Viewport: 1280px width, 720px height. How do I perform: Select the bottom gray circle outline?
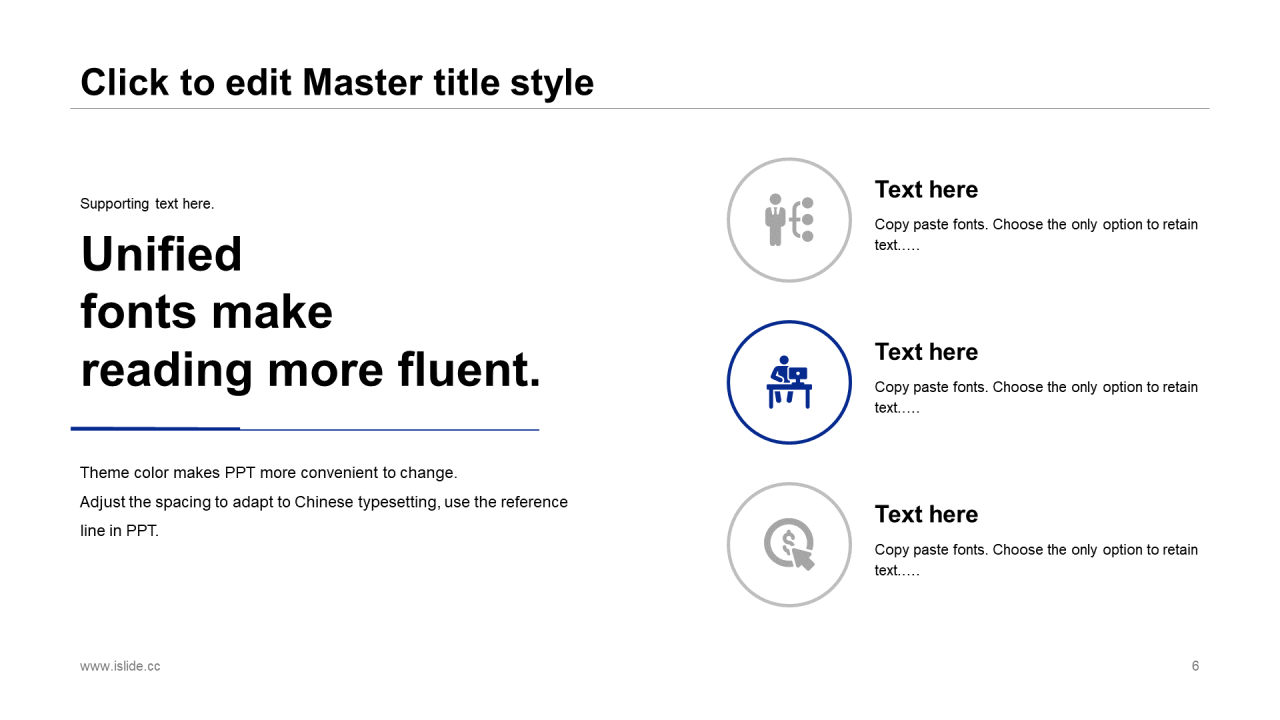click(x=789, y=545)
